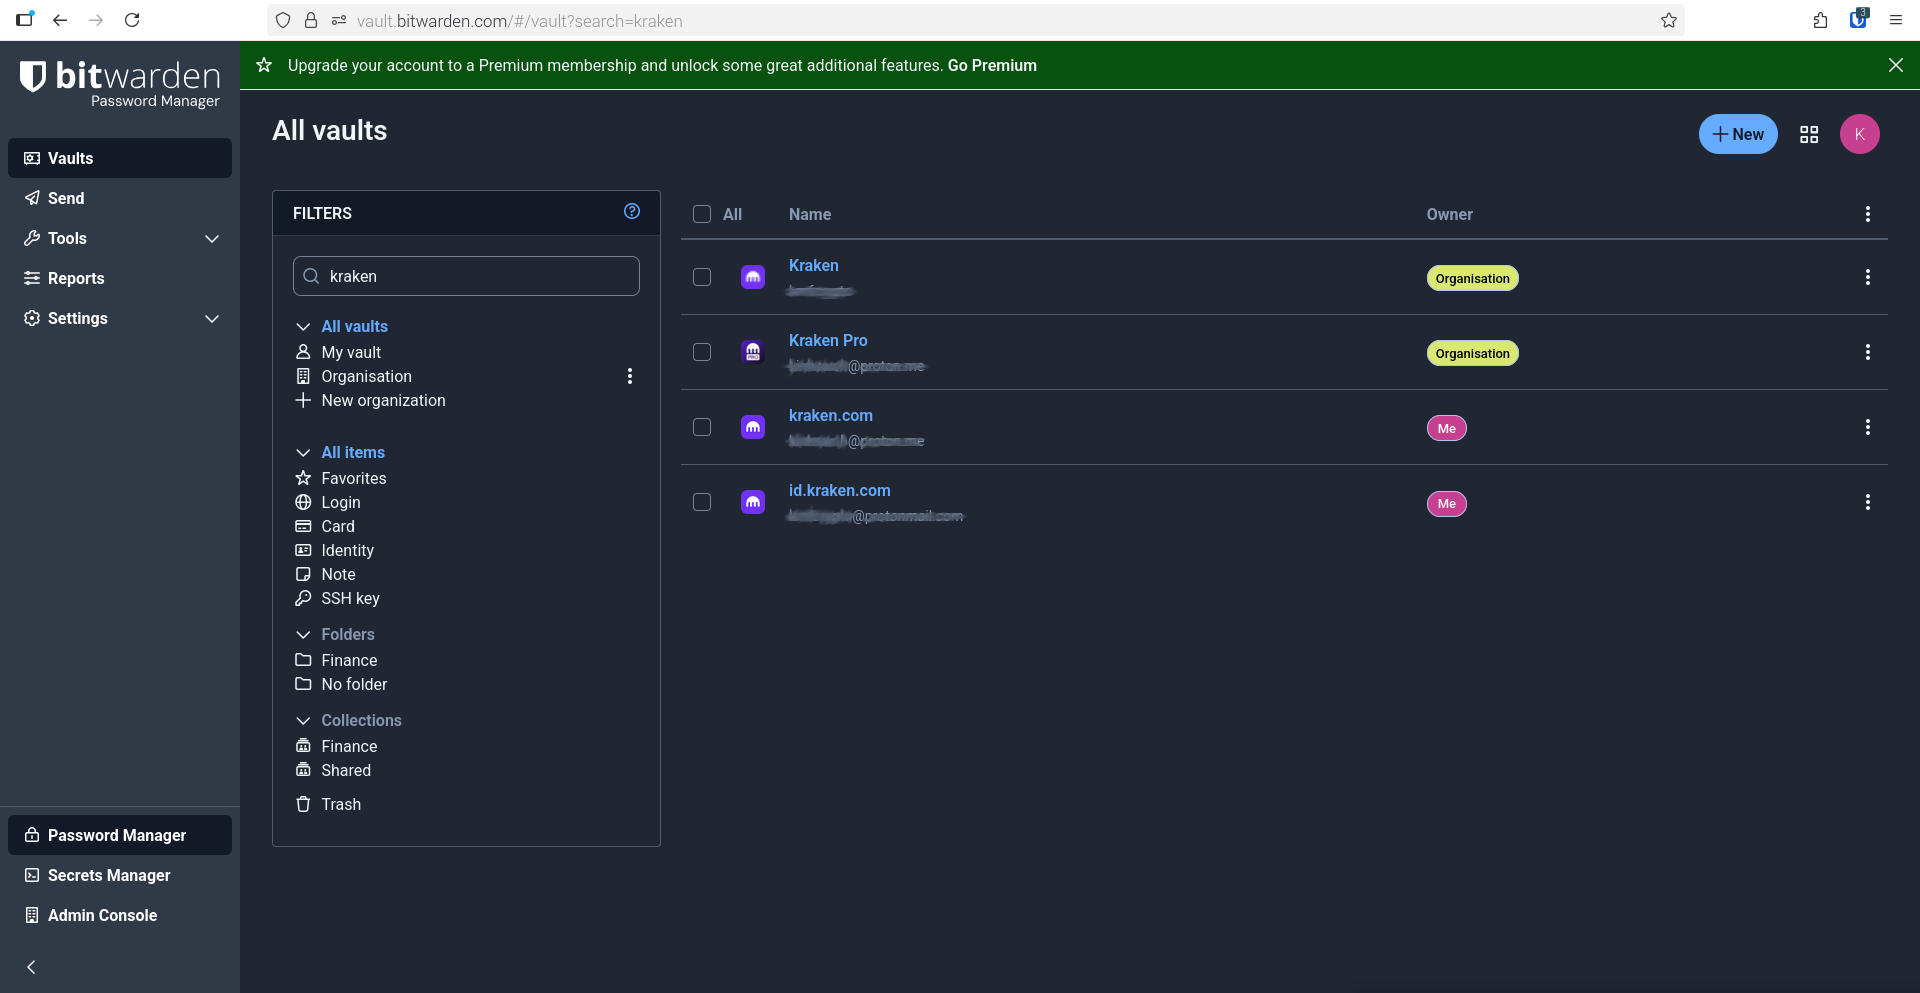1920x993 pixels.
Task: Click the site security lock icon
Action: tap(311, 20)
